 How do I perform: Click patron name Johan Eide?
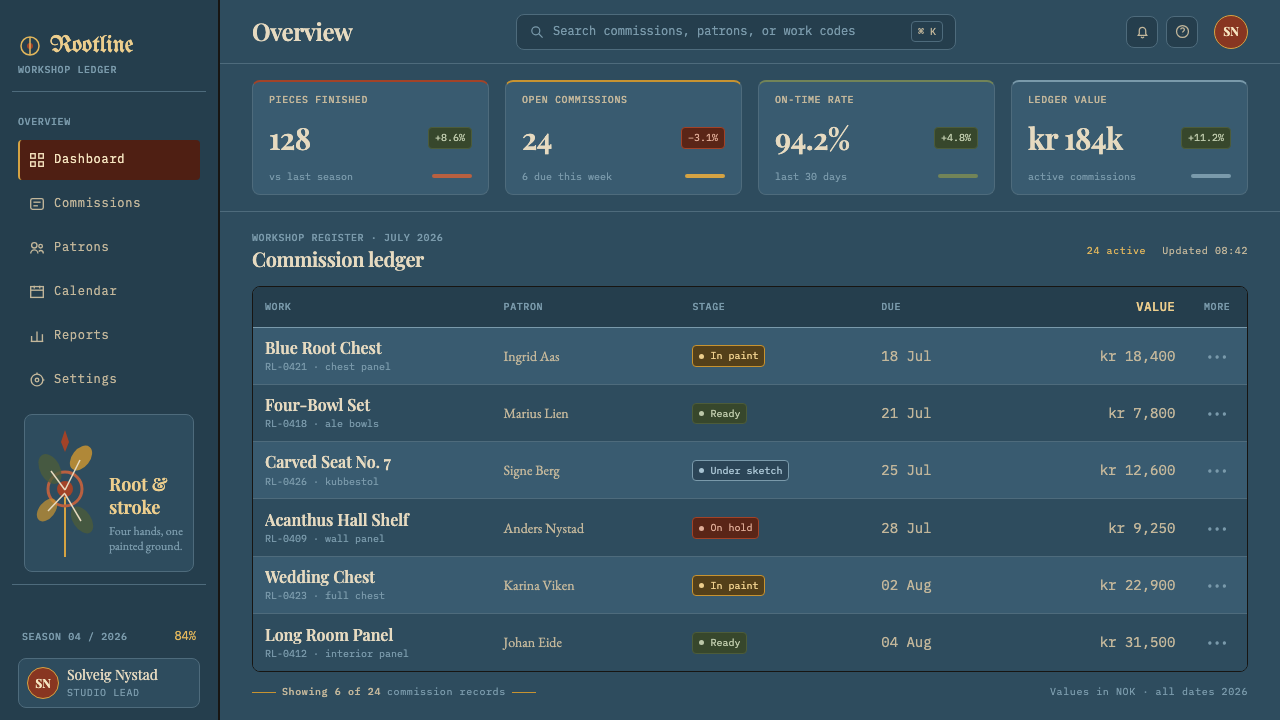[533, 643]
